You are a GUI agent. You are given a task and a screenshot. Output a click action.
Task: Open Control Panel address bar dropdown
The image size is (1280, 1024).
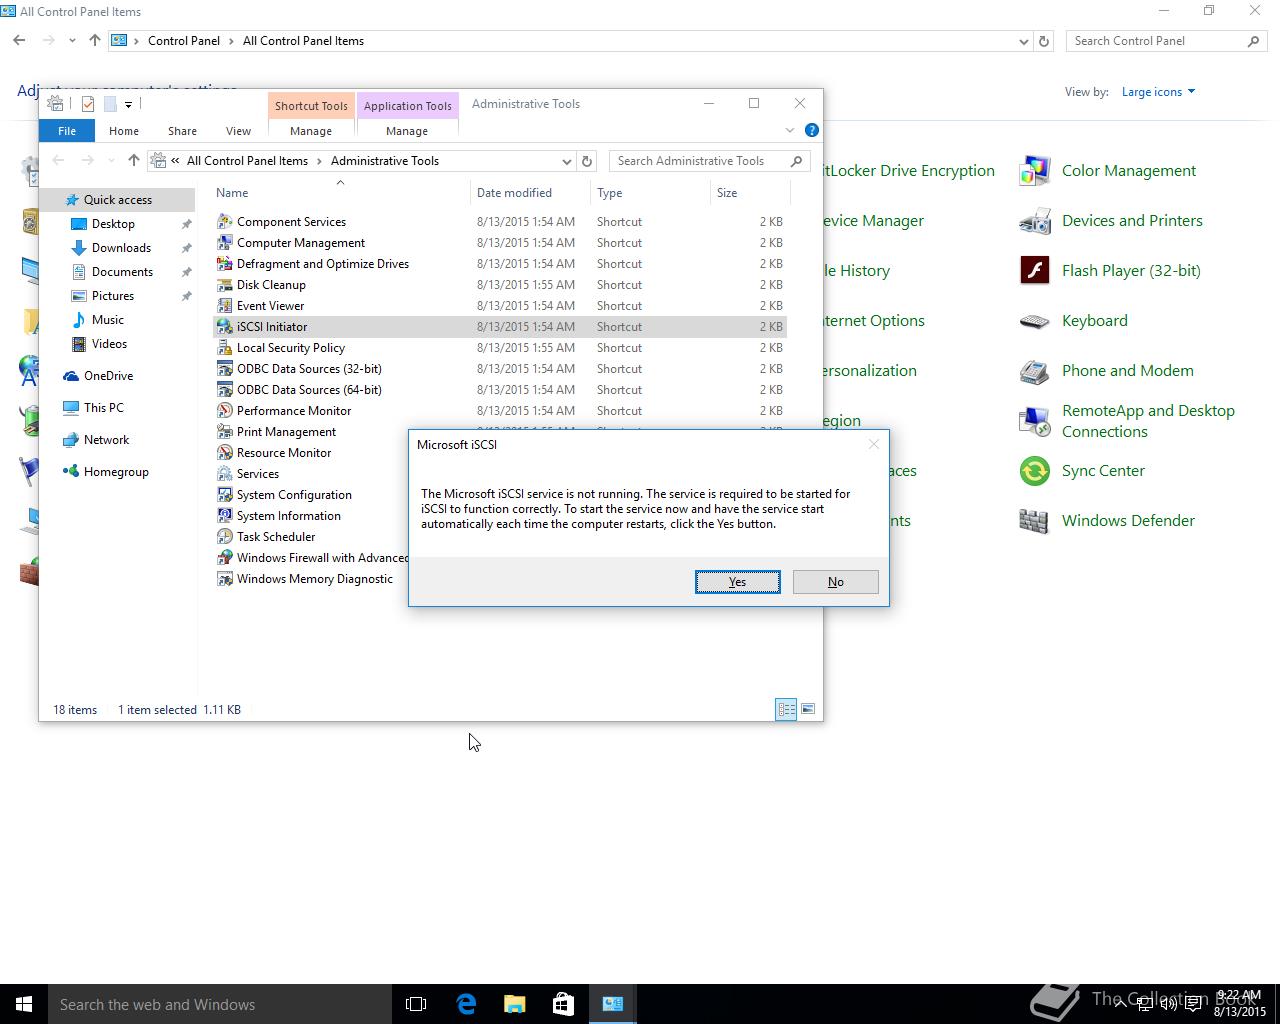coord(1023,41)
